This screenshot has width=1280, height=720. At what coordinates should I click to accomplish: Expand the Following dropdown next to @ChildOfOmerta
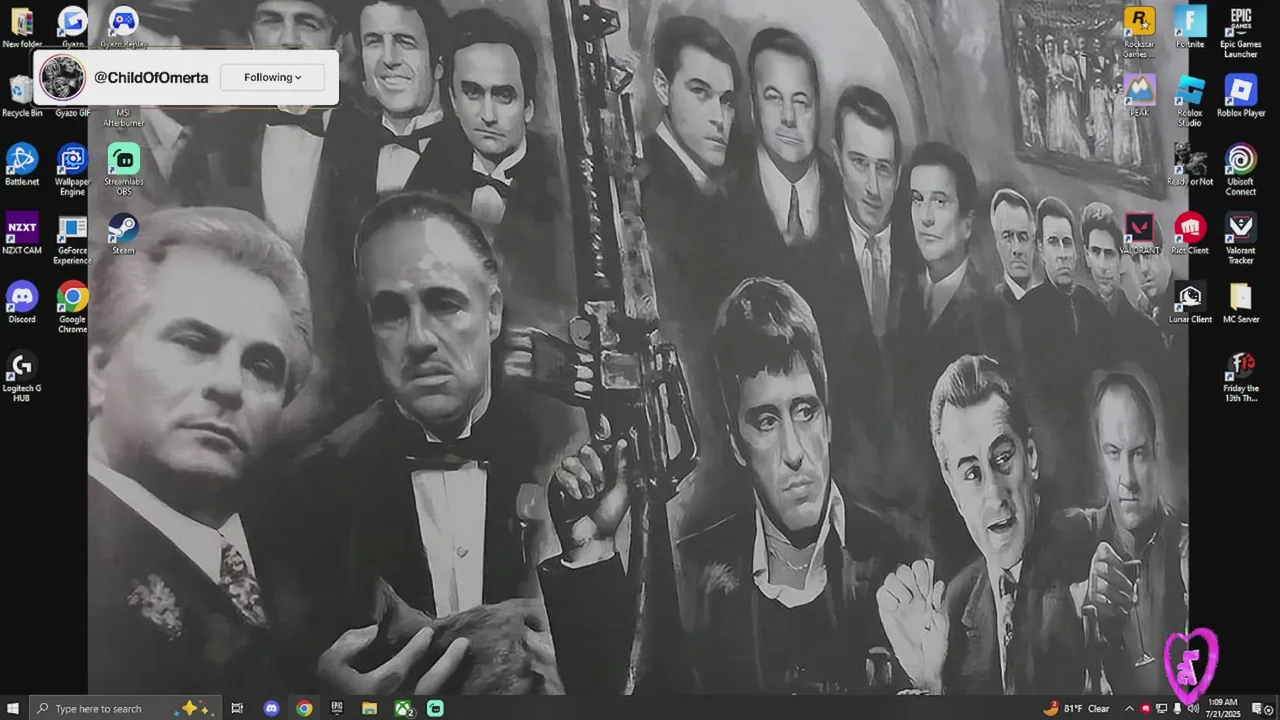click(x=273, y=77)
